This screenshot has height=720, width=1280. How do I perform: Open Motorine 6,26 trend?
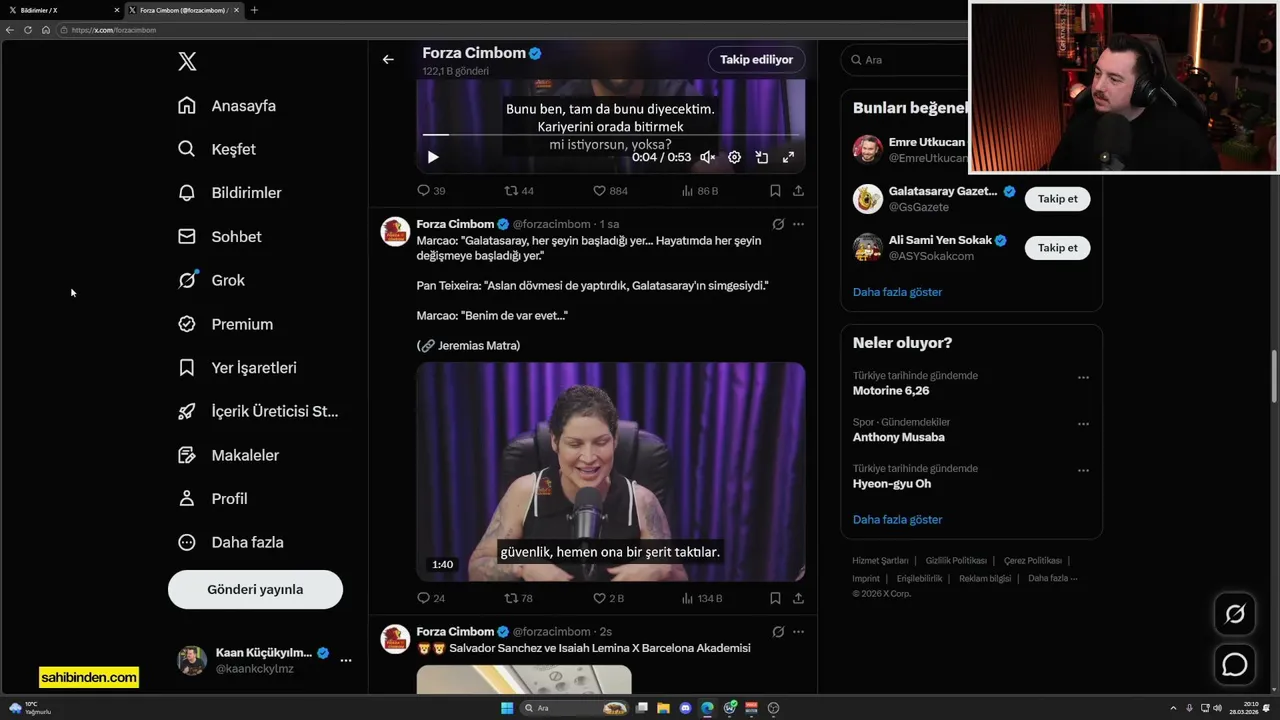point(891,391)
